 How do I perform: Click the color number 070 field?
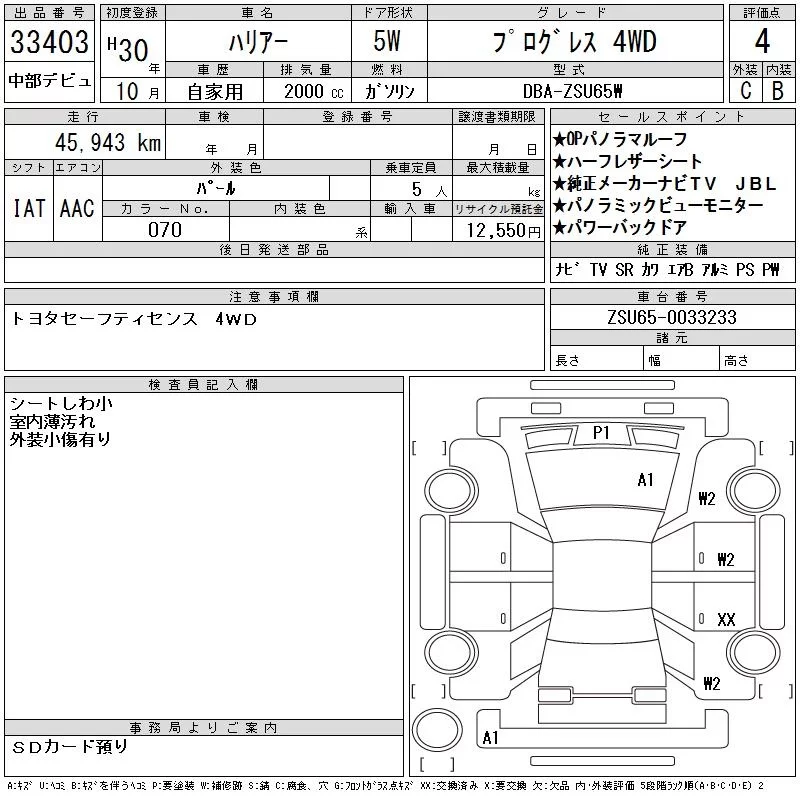(165, 230)
